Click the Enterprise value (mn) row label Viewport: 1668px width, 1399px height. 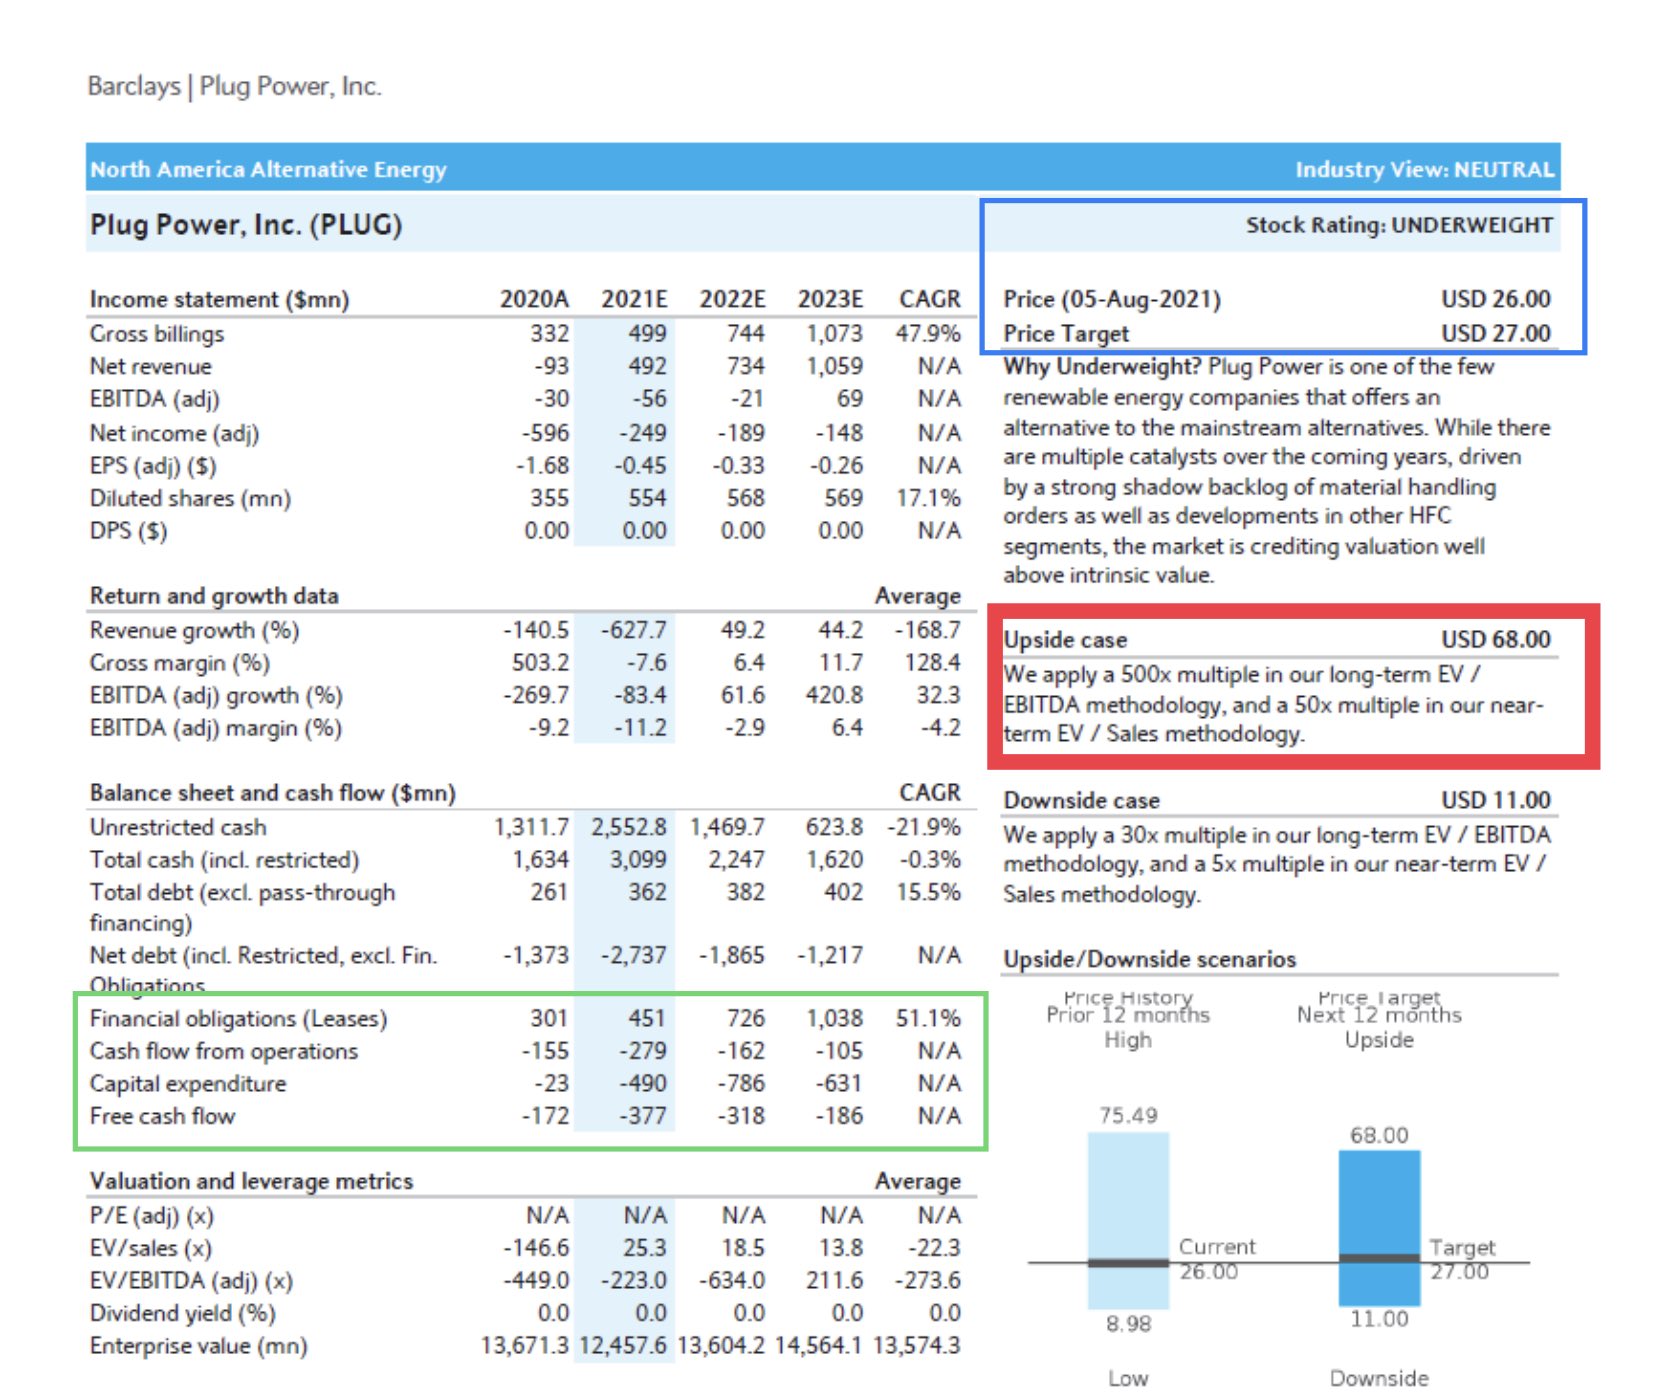pos(198,1345)
